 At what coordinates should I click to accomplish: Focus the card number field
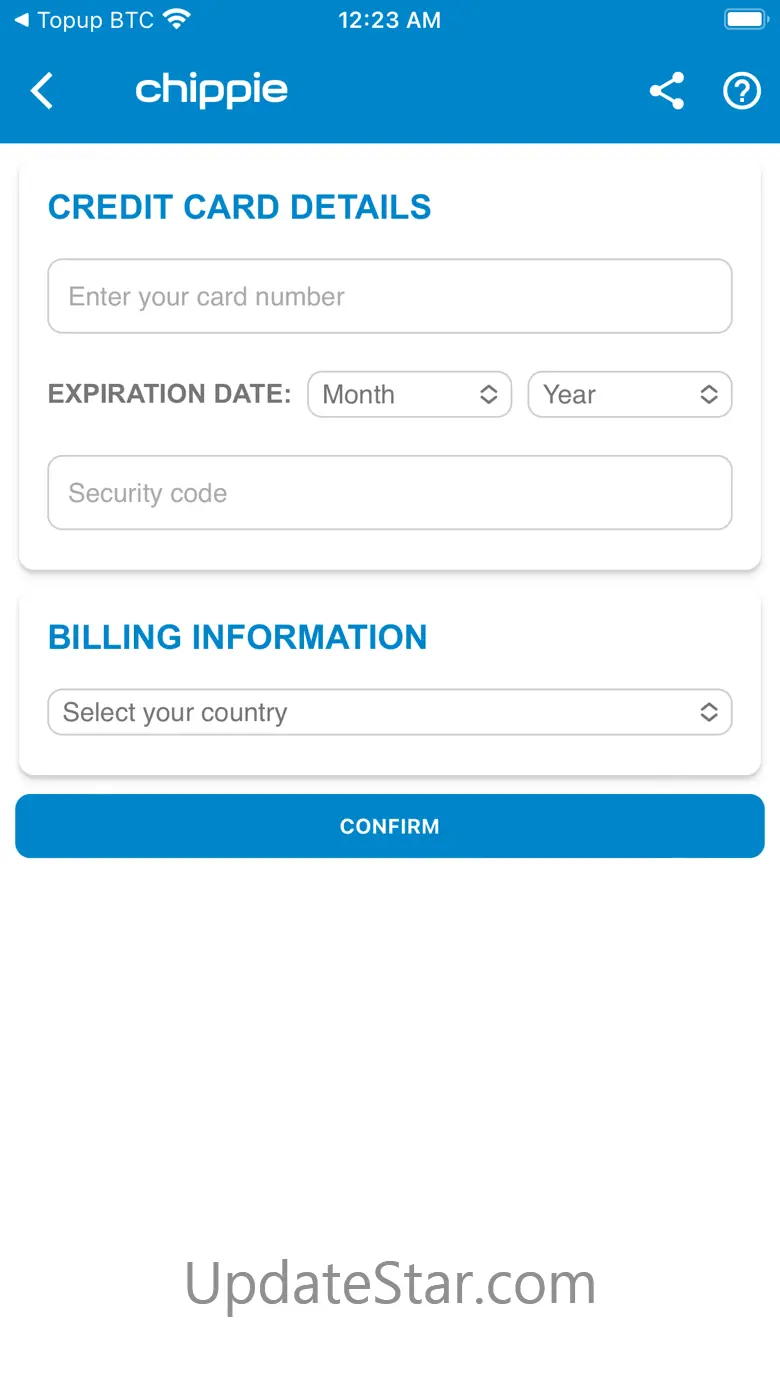(x=390, y=297)
